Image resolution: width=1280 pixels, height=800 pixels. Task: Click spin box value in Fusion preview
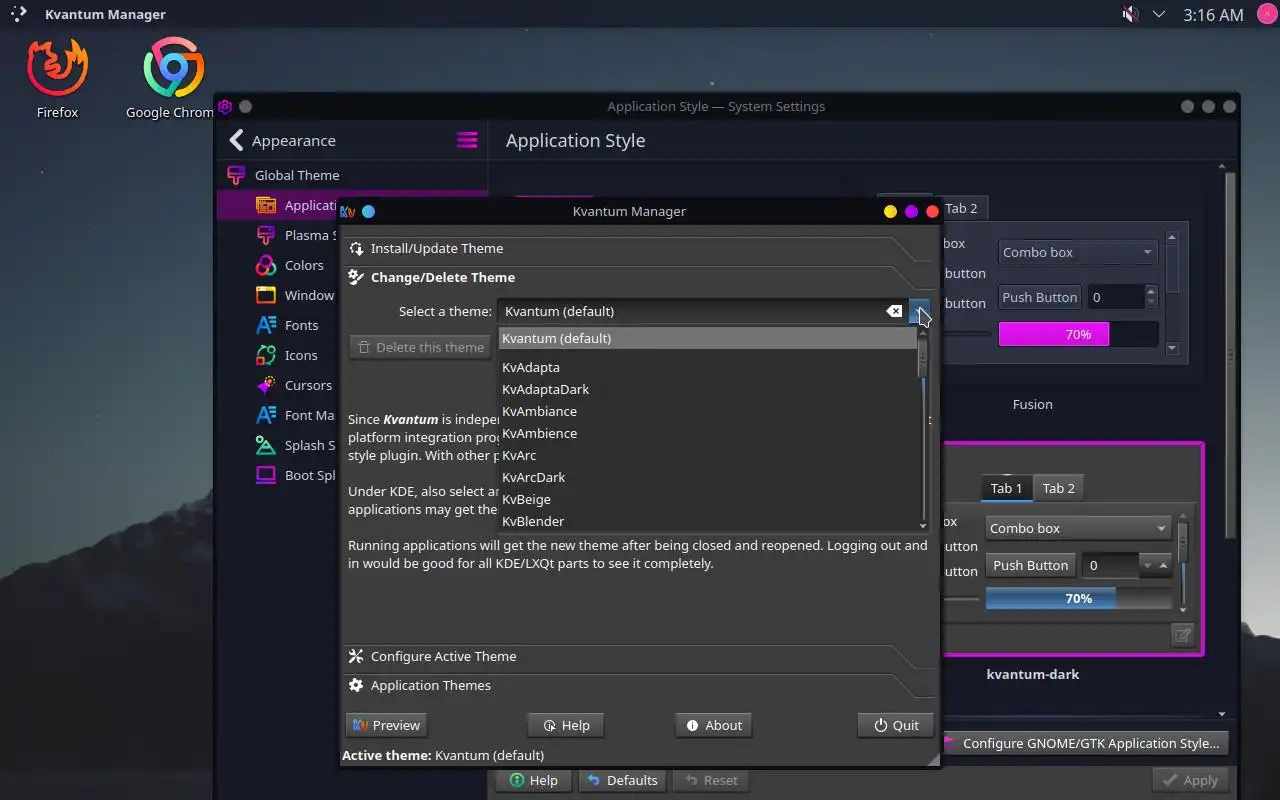pos(1115,297)
